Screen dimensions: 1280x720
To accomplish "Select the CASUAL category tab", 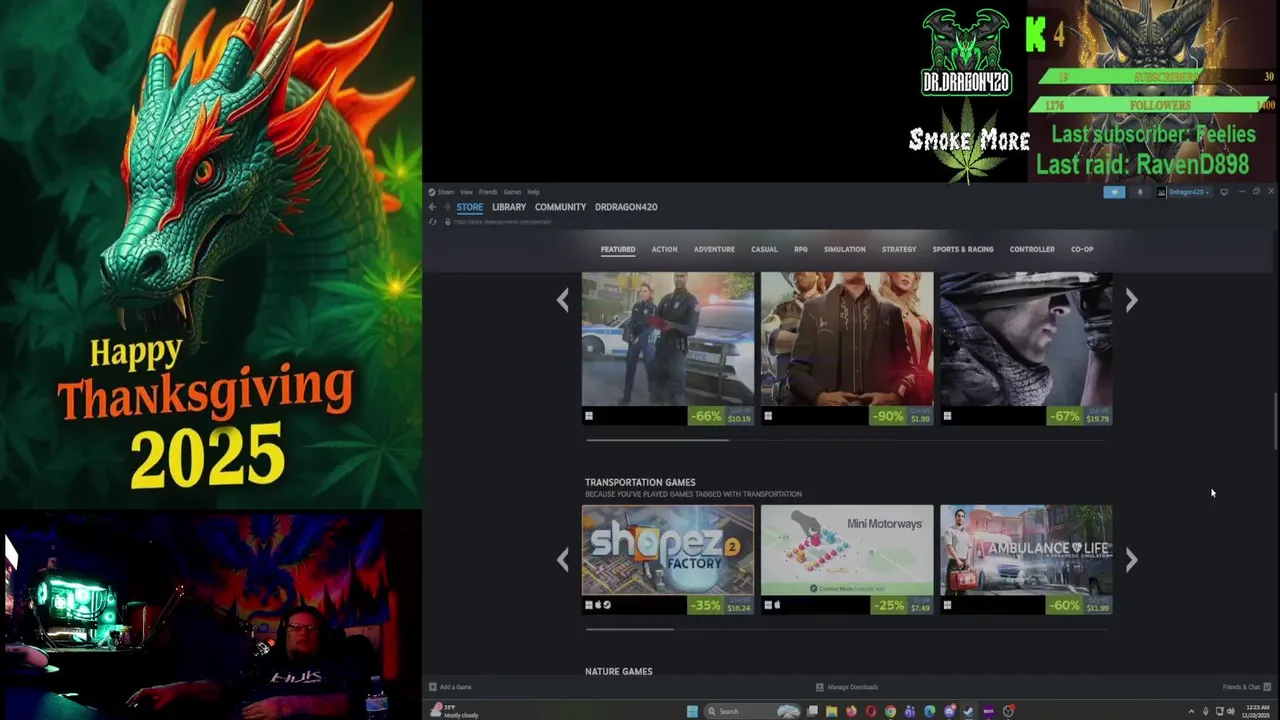I will (764, 249).
